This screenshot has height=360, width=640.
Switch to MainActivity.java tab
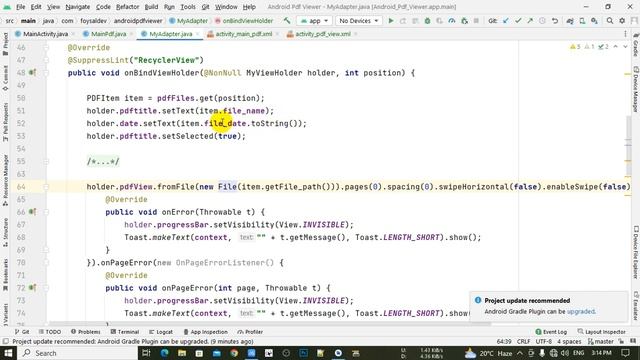[45, 34]
